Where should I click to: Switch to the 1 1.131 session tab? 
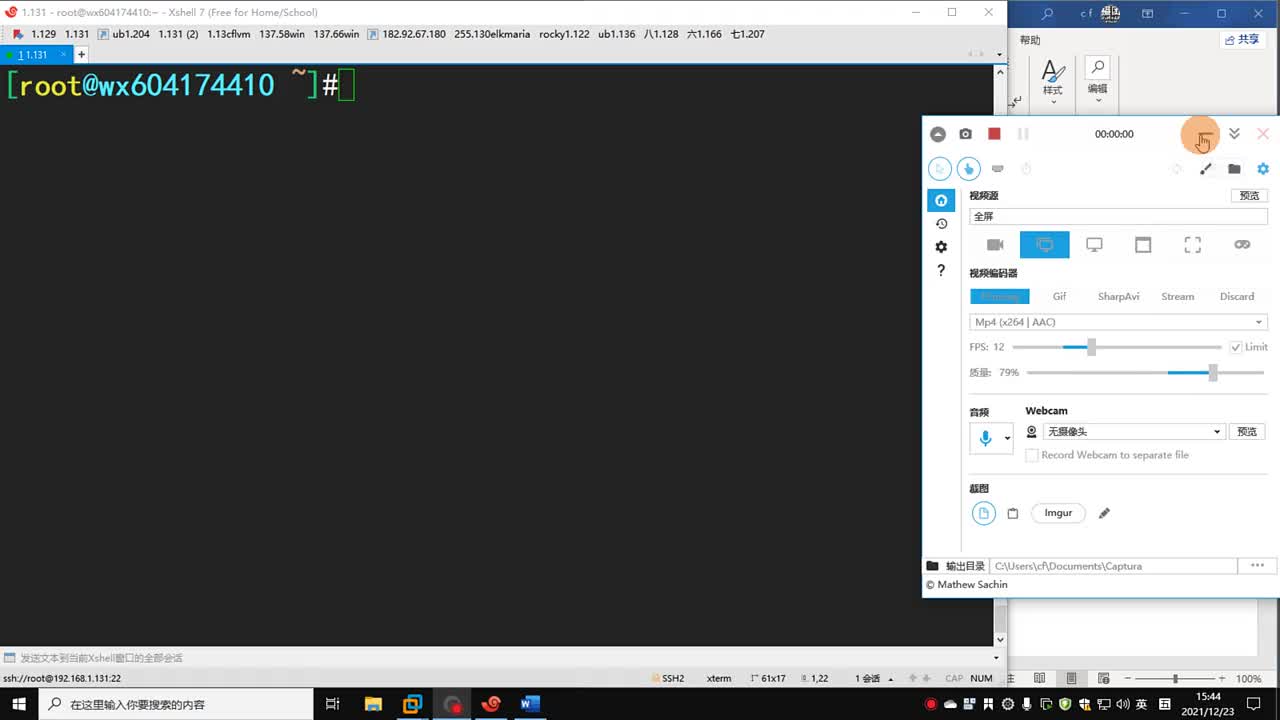point(35,55)
